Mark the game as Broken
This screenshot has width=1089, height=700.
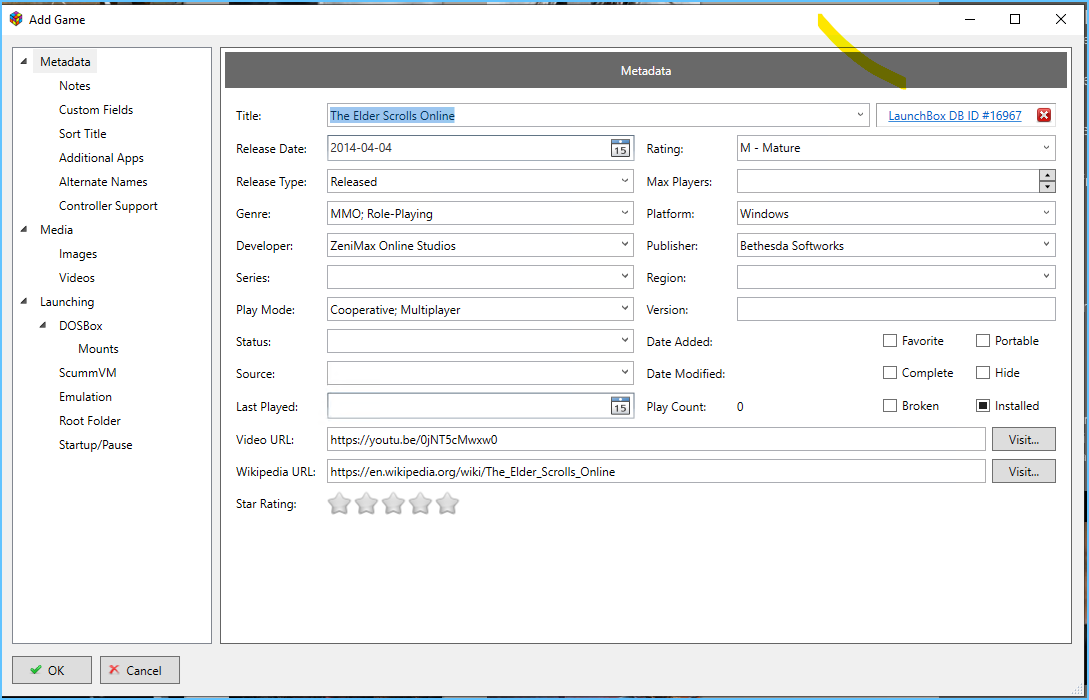890,406
